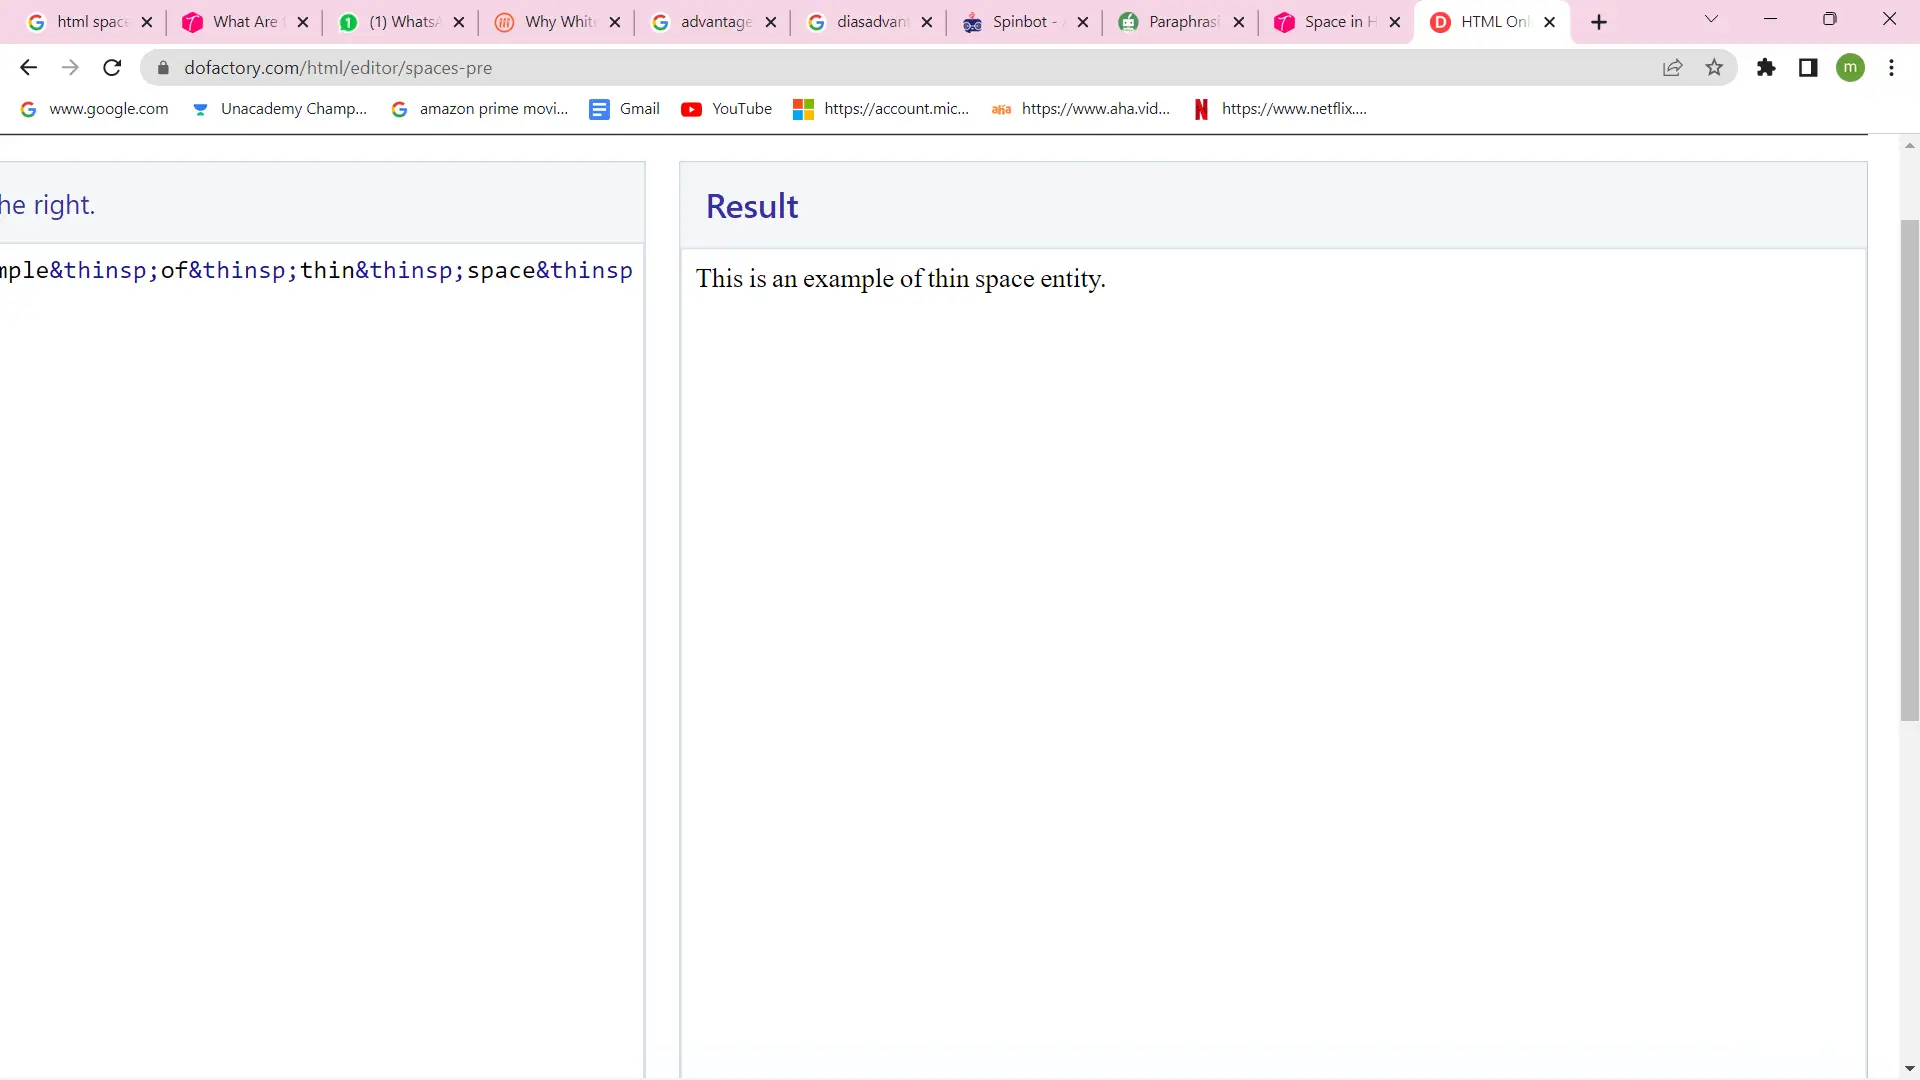Open new tab with the plus button
This screenshot has height=1080, width=1920.
pyautogui.click(x=1598, y=21)
